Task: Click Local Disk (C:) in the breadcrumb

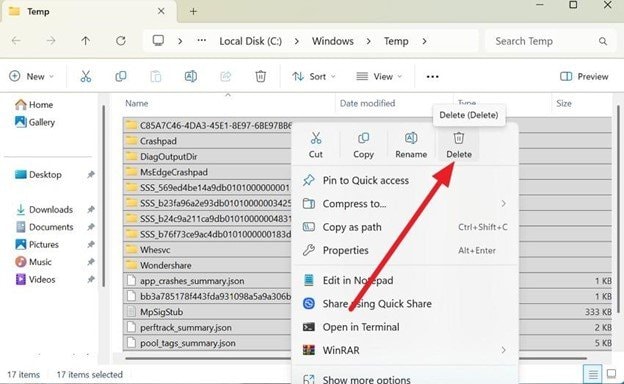Action: (x=250, y=41)
